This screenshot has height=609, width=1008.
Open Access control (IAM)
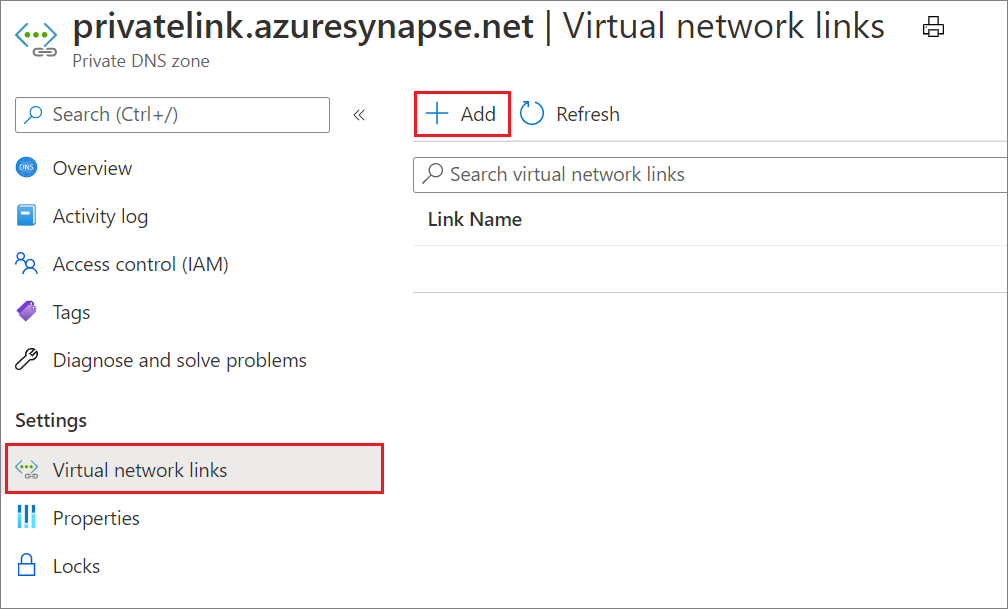[x=140, y=264]
